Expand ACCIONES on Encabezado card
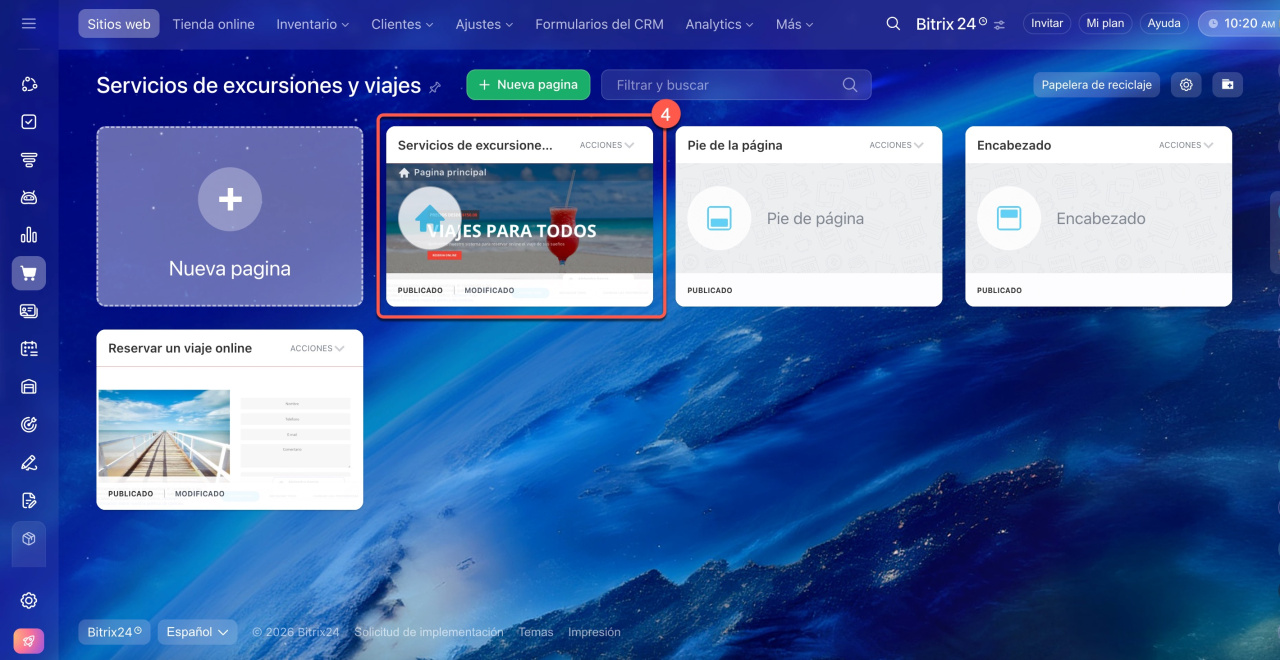Image resolution: width=1280 pixels, height=660 pixels. [x=1186, y=145]
